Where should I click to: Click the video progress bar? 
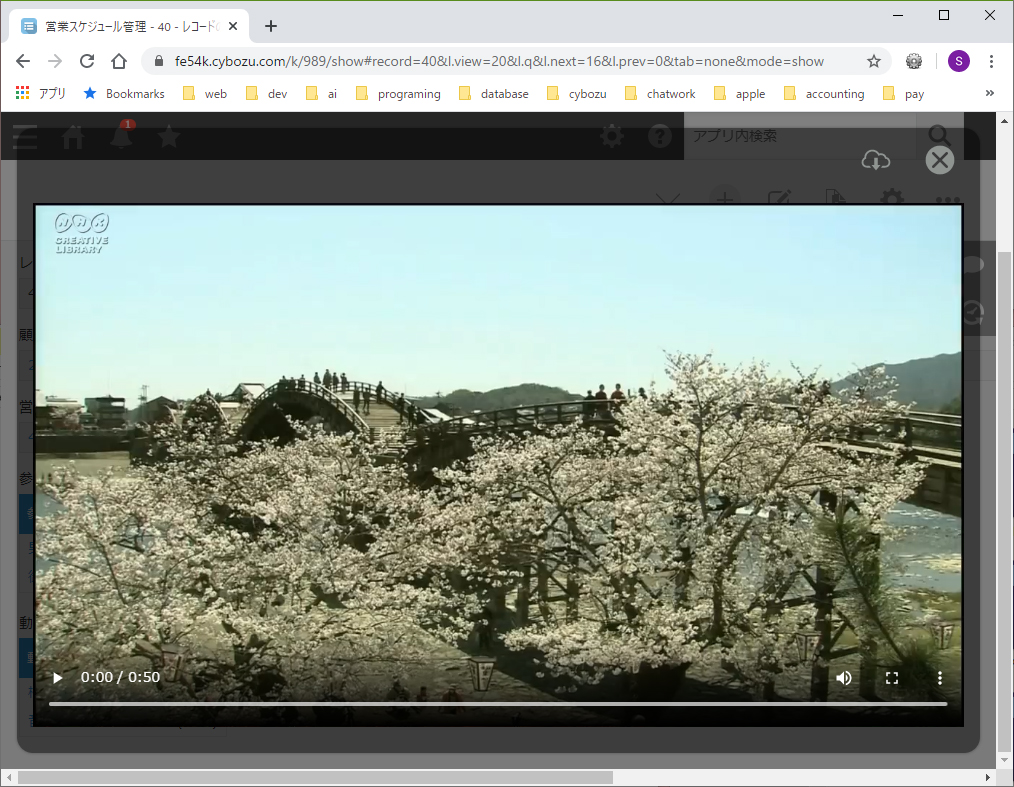pos(498,704)
